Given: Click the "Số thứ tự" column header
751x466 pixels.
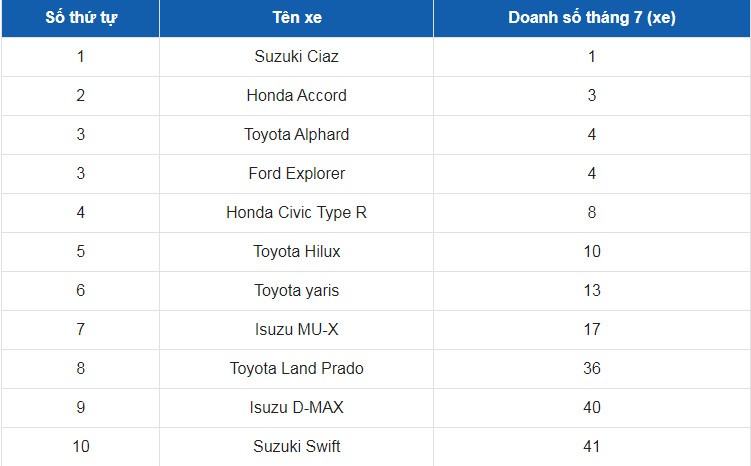Looking at the screenshot, I should point(80,18).
